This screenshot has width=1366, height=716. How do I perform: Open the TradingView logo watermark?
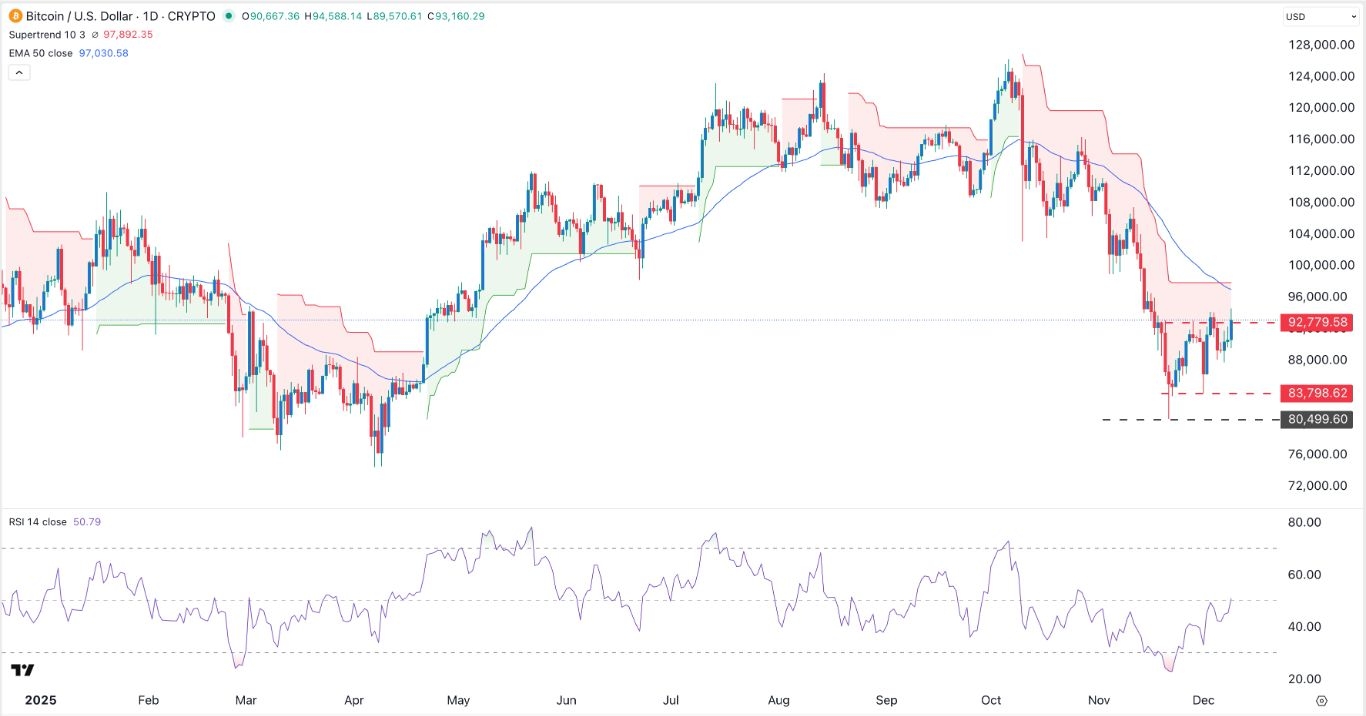[x=24, y=672]
